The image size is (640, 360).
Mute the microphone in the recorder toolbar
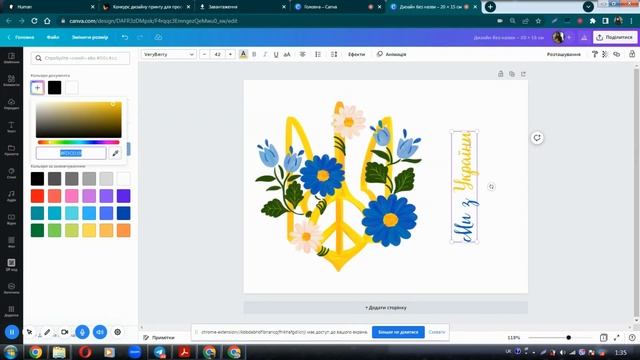point(82,332)
